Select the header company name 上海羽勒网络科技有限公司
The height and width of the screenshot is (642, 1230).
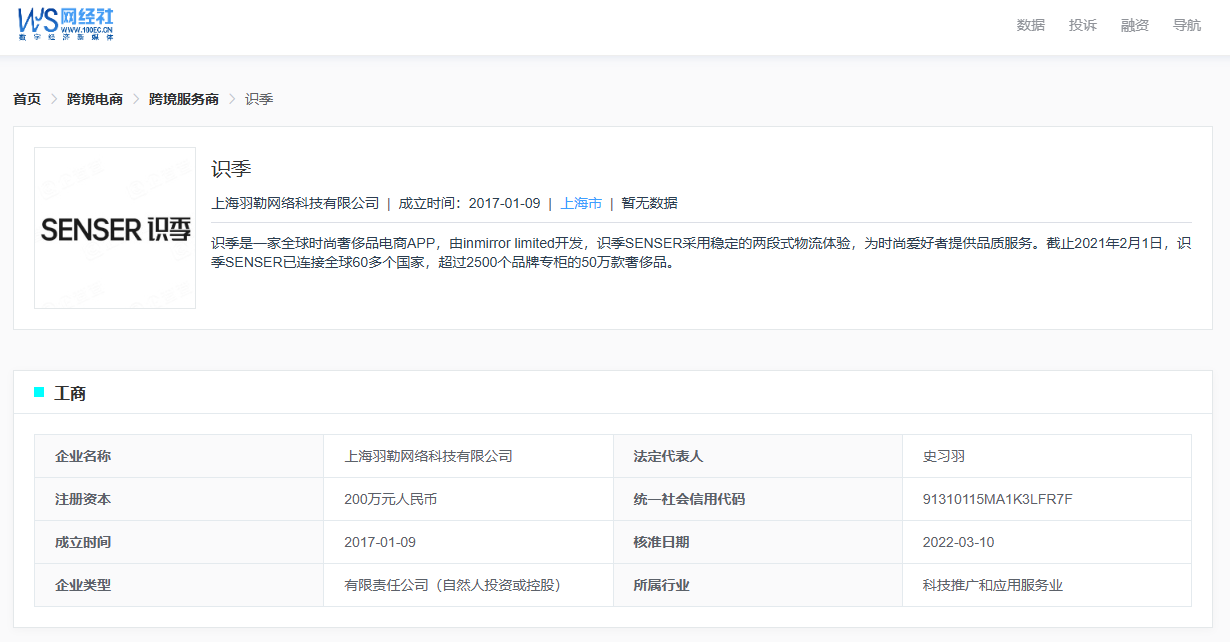tap(296, 203)
